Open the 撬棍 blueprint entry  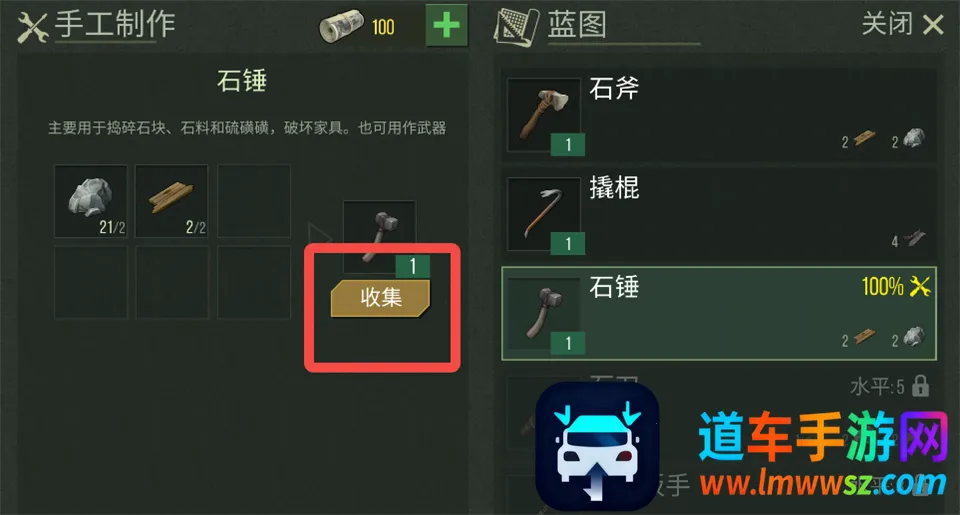point(719,214)
